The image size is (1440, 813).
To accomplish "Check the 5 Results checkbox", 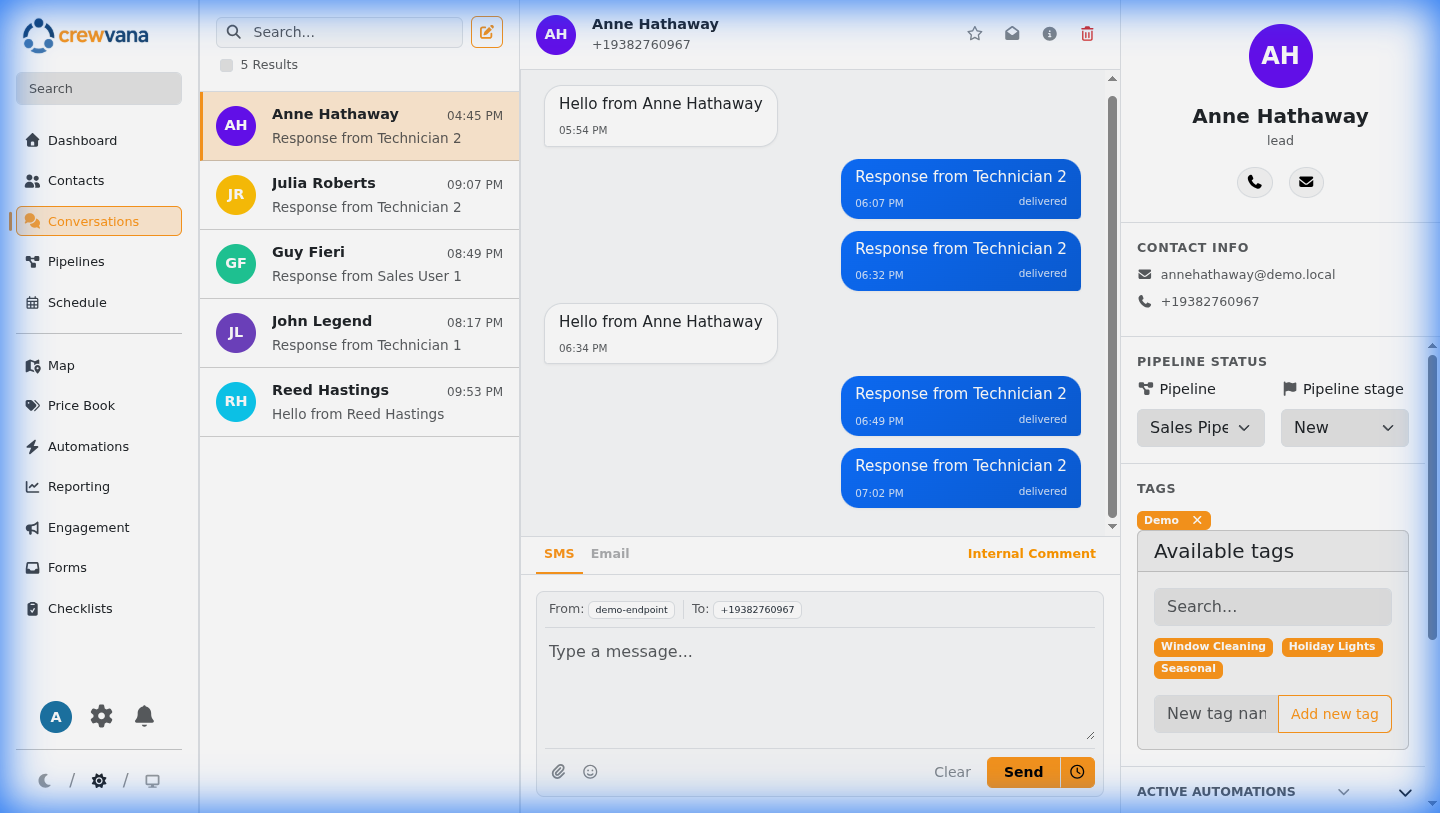I will tap(226, 64).
